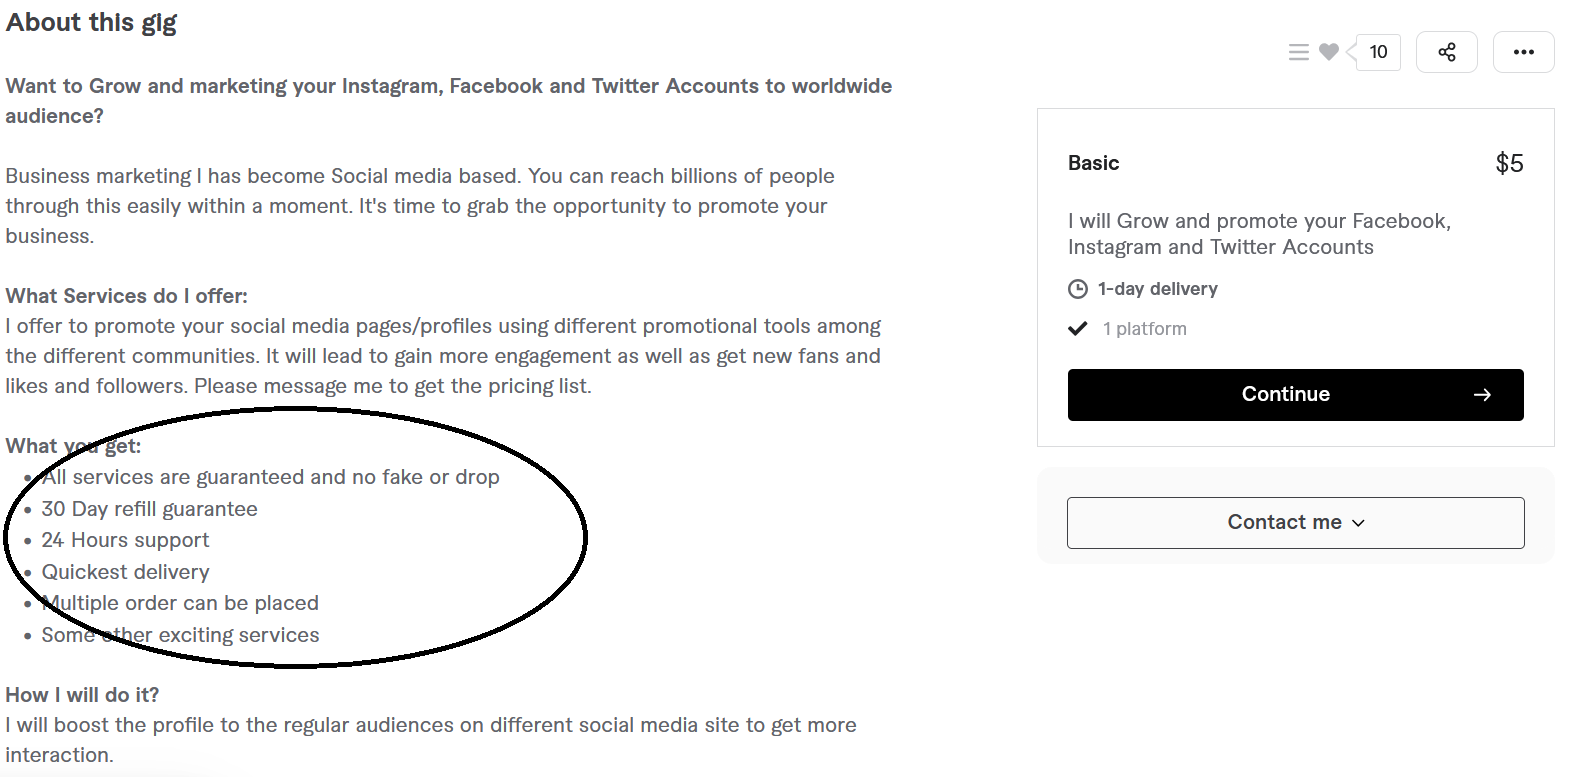Open the lists menu hamburger icon
This screenshot has height=777, width=1583.
pyautogui.click(x=1299, y=52)
